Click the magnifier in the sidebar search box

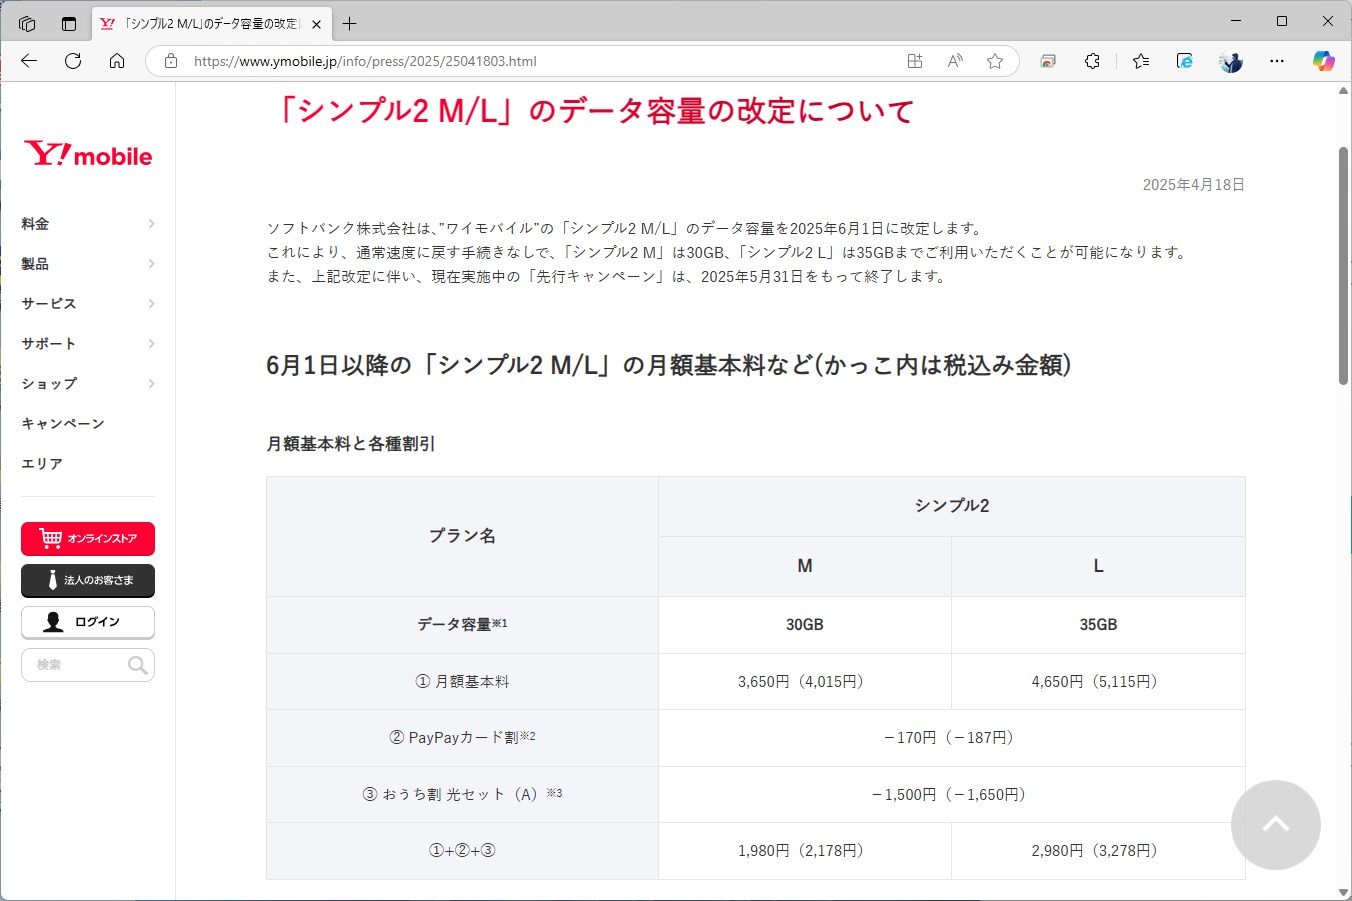click(x=137, y=664)
